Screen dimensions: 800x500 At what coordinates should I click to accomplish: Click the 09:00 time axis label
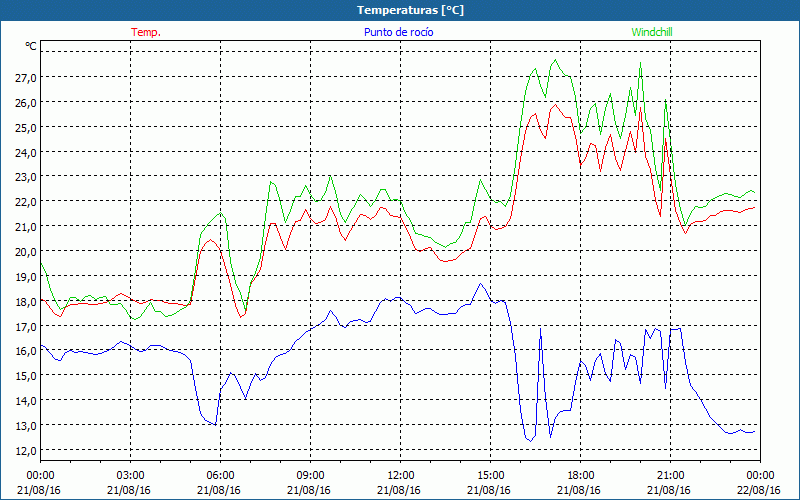coord(310,476)
